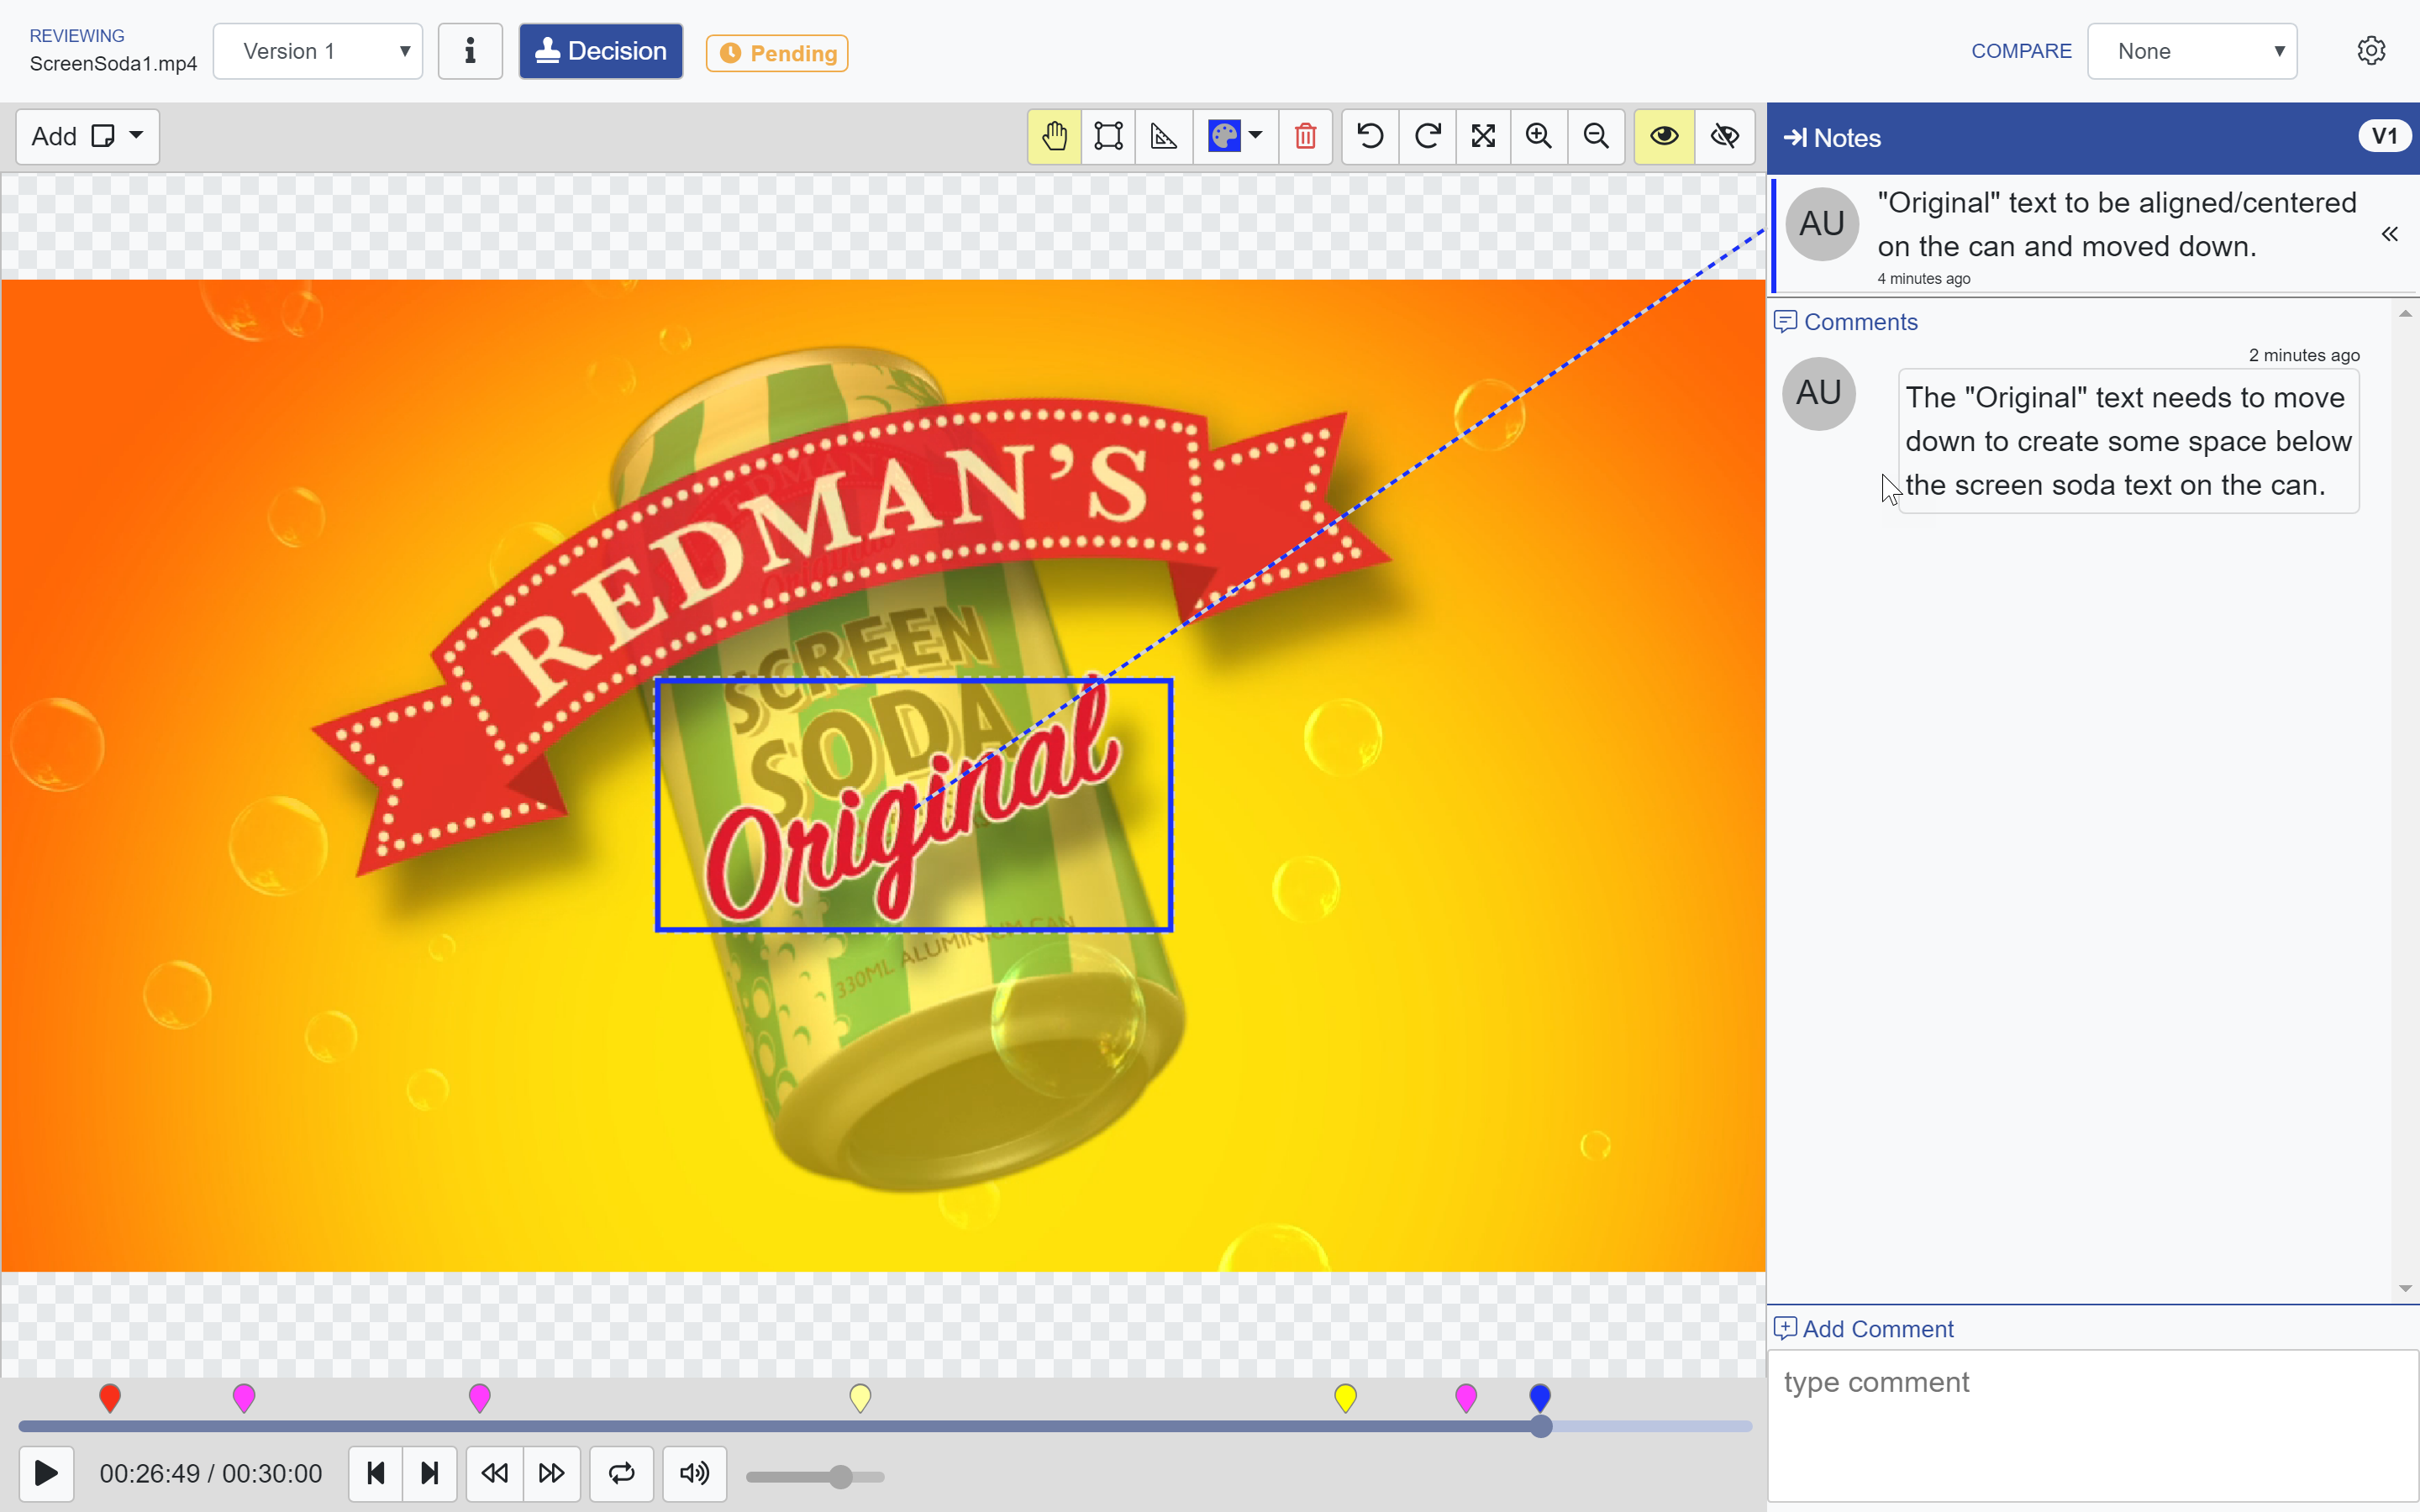Image resolution: width=2420 pixels, height=1512 pixels.
Task: Toggle loop playback
Action: 621,1473
